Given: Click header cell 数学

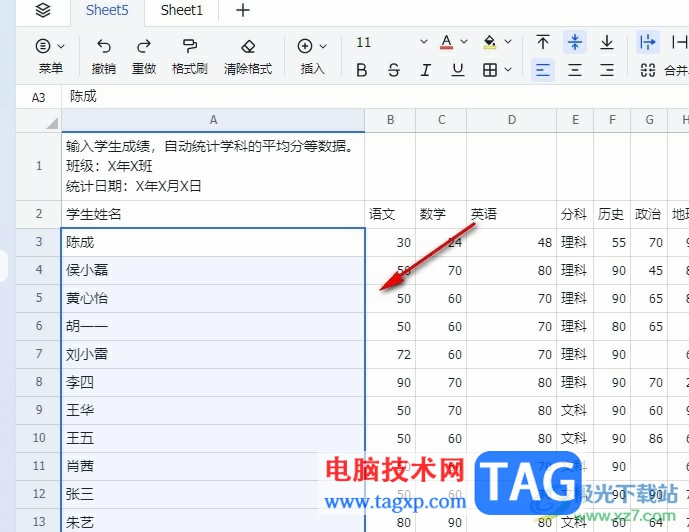Looking at the screenshot, I should coord(441,214).
